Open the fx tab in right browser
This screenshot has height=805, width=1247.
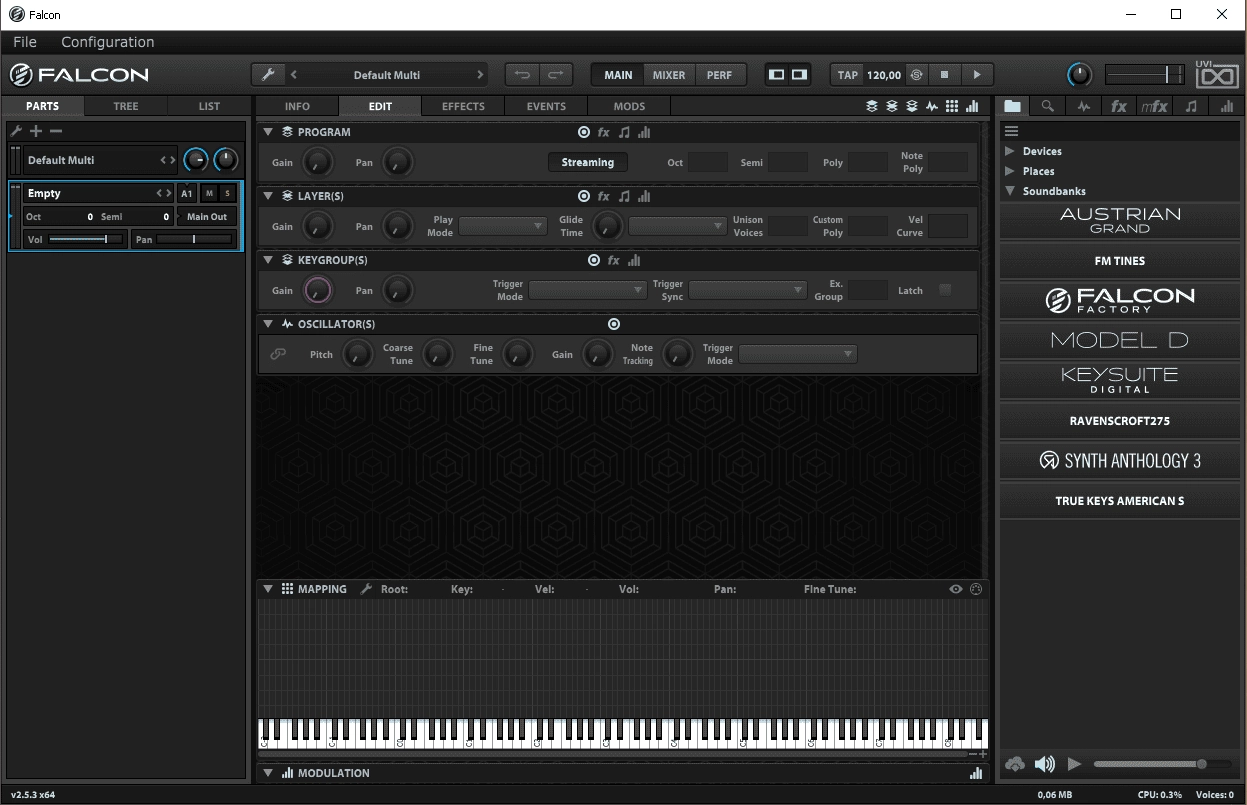coord(1119,106)
